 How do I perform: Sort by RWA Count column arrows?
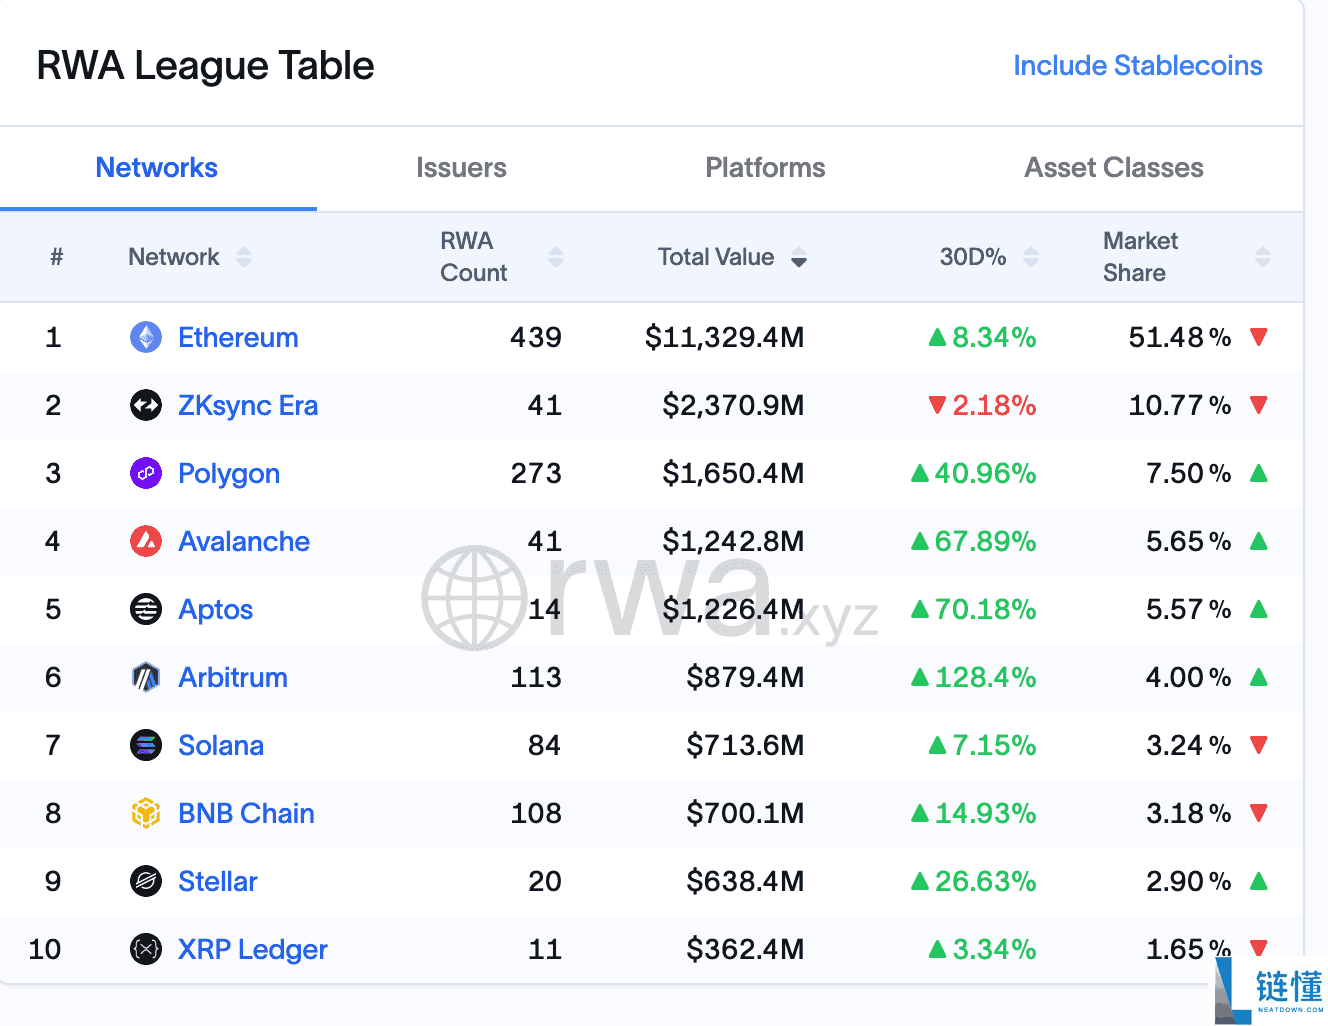click(556, 257)
